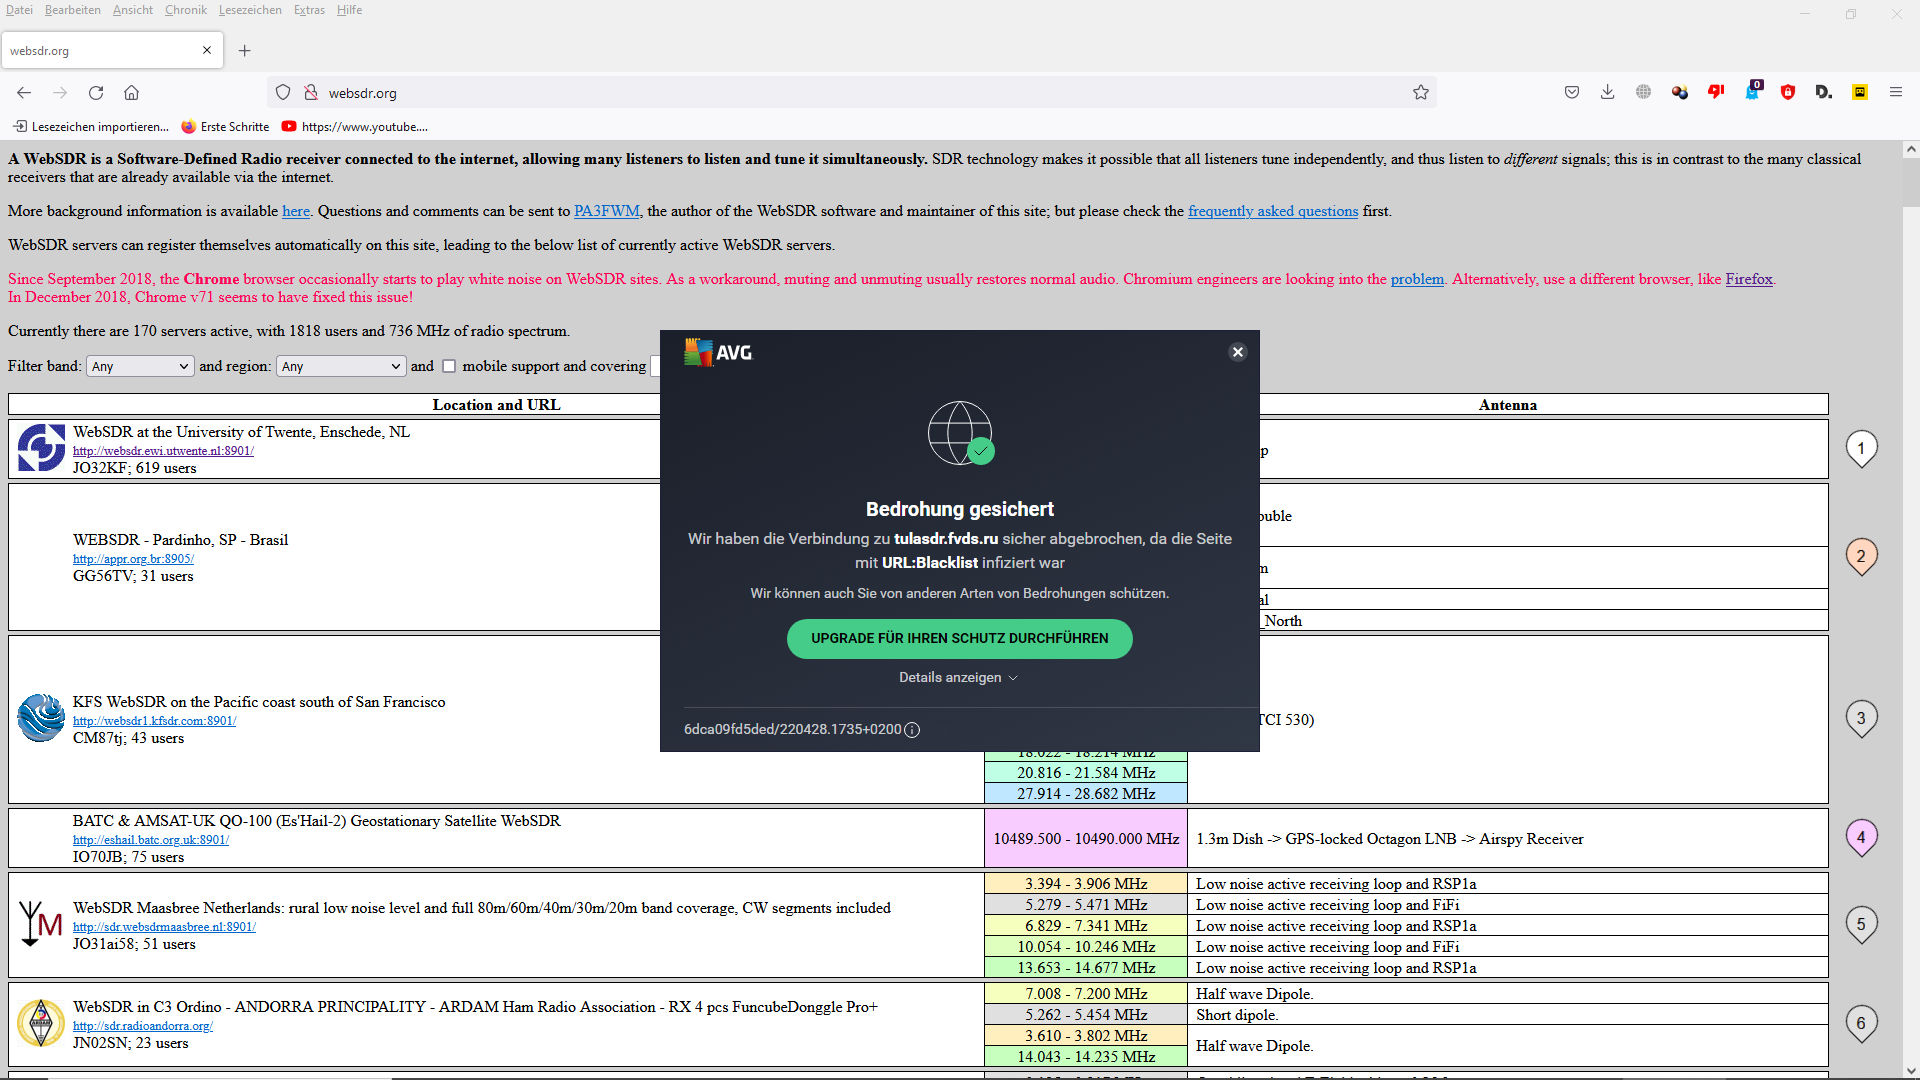Close the websdr.org tab
This screenshot has height=1080, width=1920.
pos(207,50)
